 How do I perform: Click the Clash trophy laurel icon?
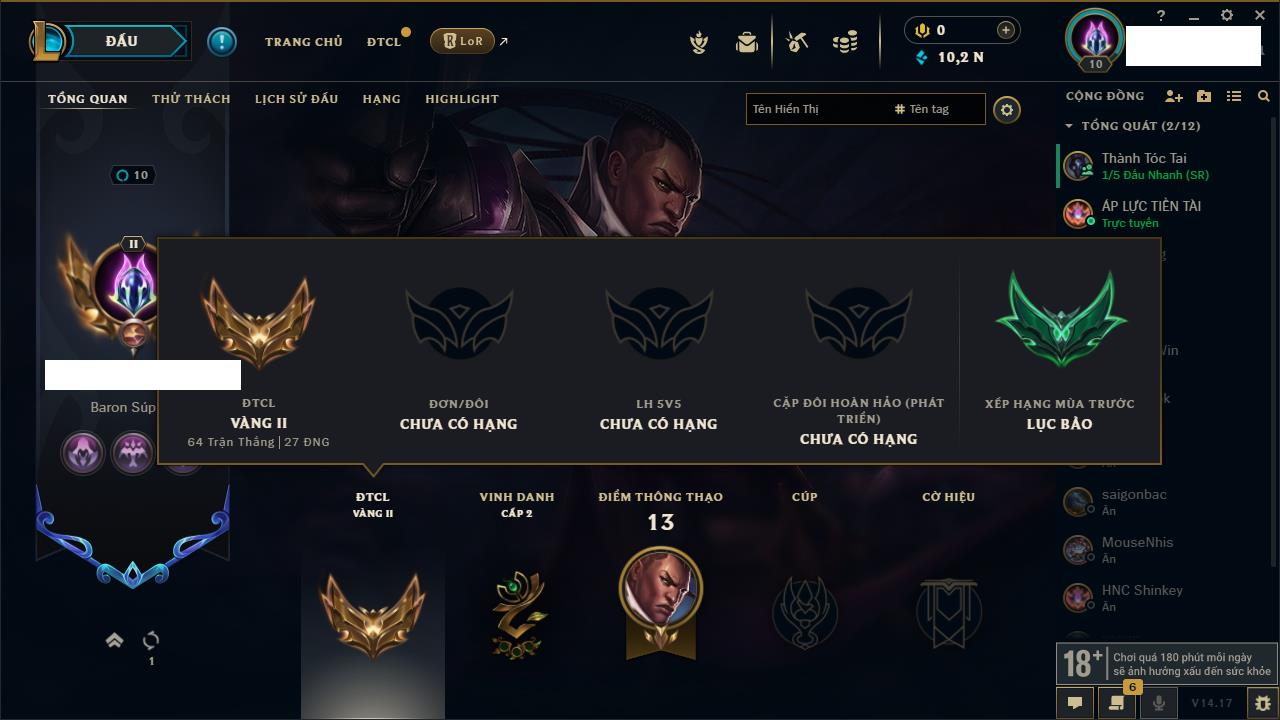coord(700,42)
